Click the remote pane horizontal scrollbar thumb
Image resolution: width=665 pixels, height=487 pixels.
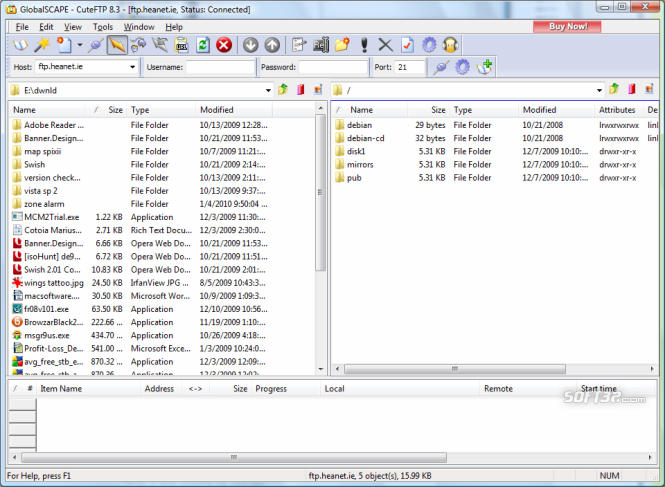pos(455,369)
